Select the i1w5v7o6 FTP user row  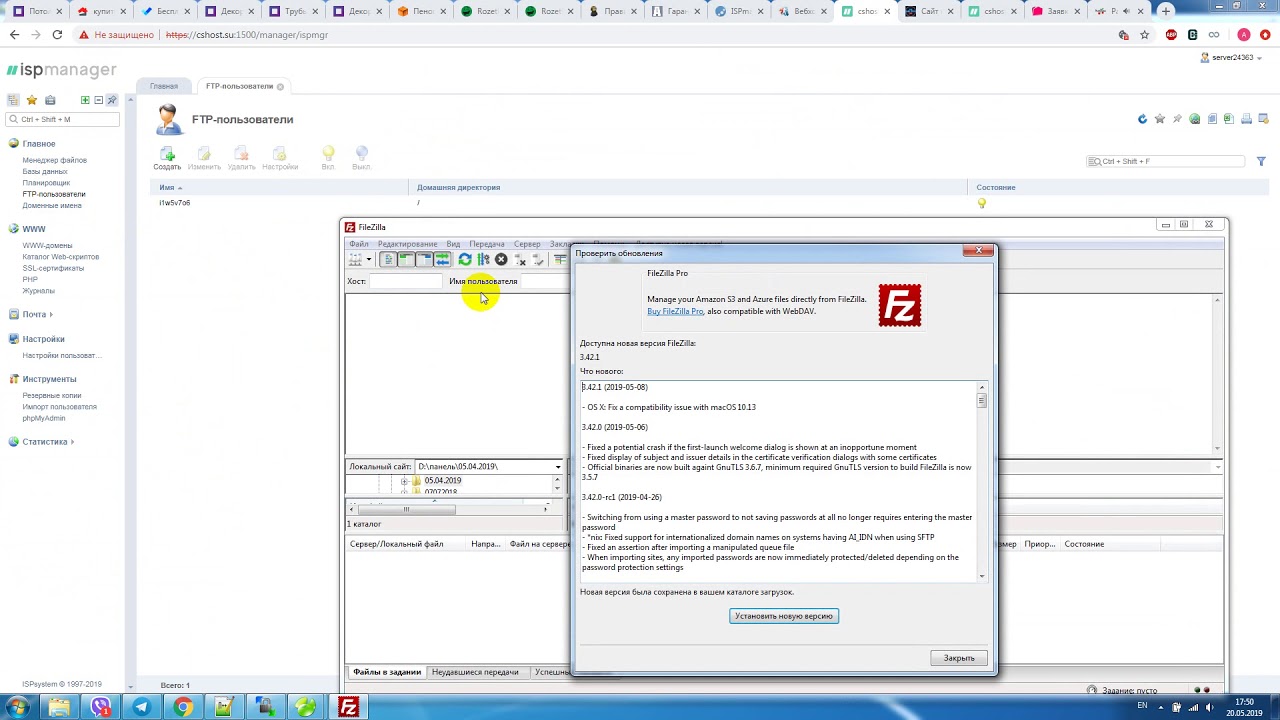[710, 203]
